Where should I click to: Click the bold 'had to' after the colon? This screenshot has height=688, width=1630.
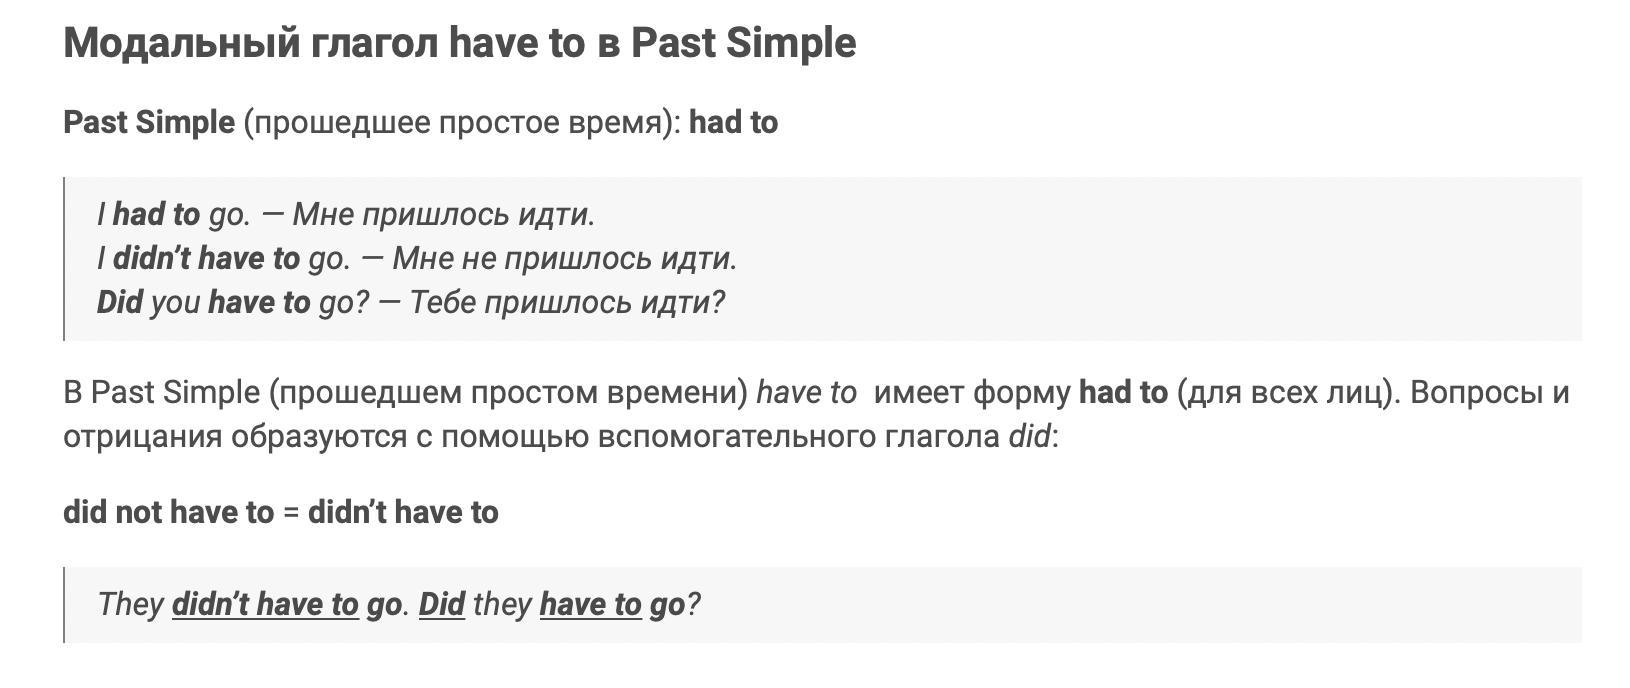734,122
